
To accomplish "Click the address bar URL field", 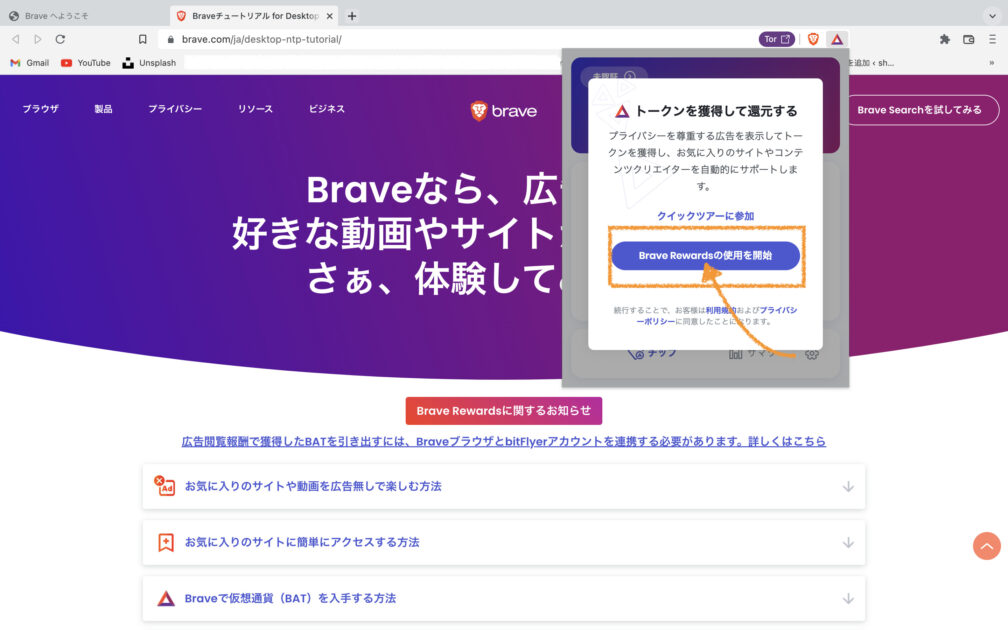I will (450, 39).
